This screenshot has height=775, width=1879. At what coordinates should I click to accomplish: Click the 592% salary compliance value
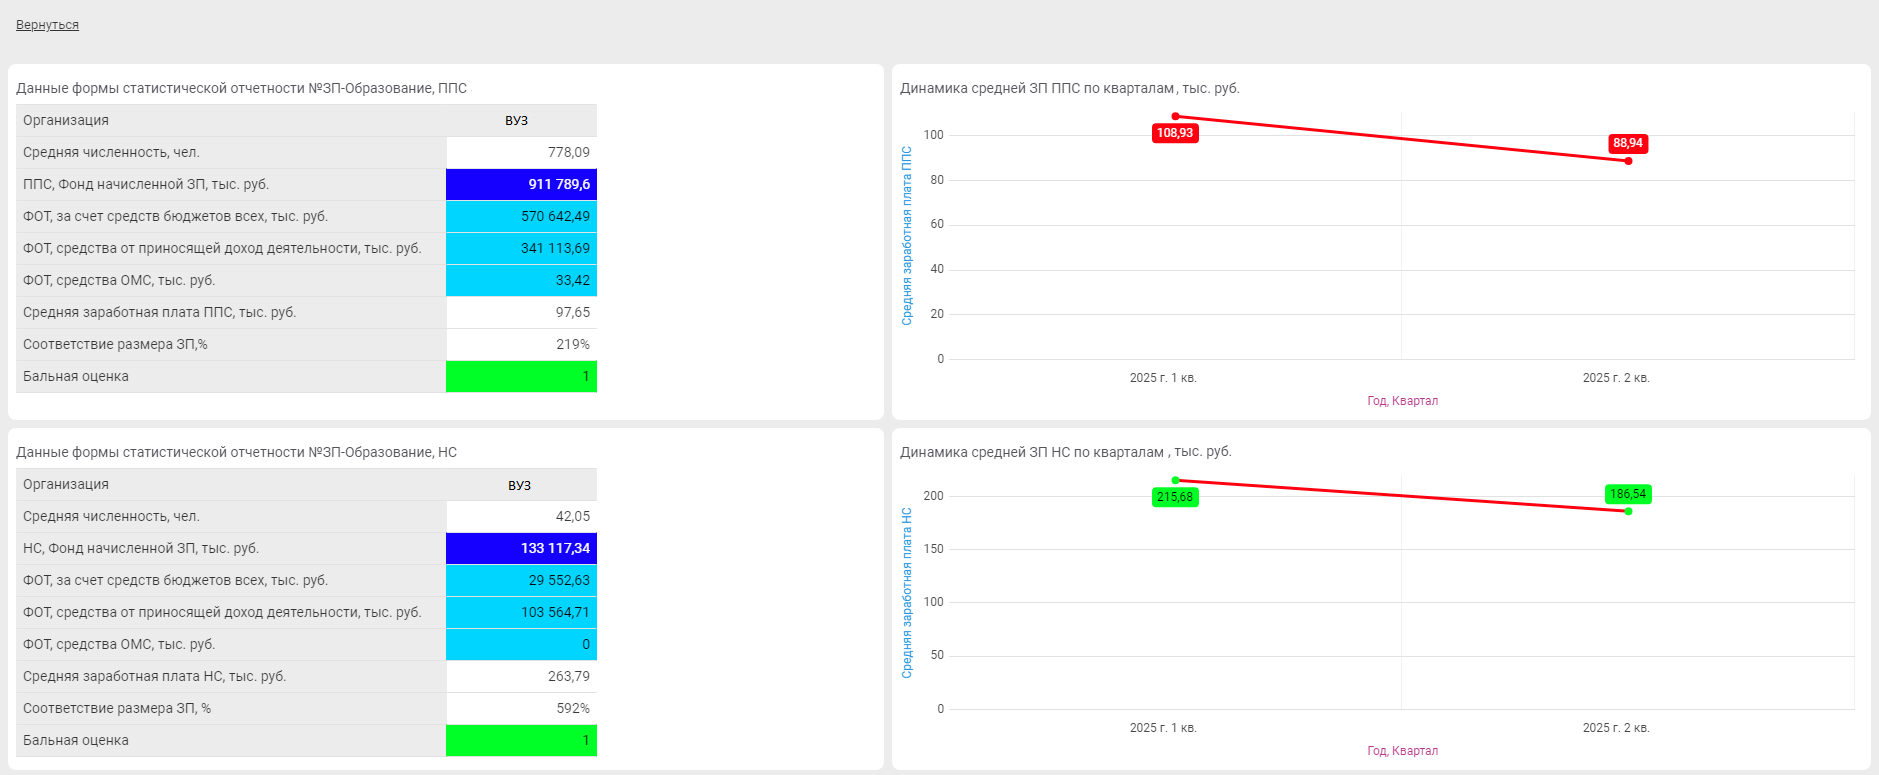click(572, 708)
